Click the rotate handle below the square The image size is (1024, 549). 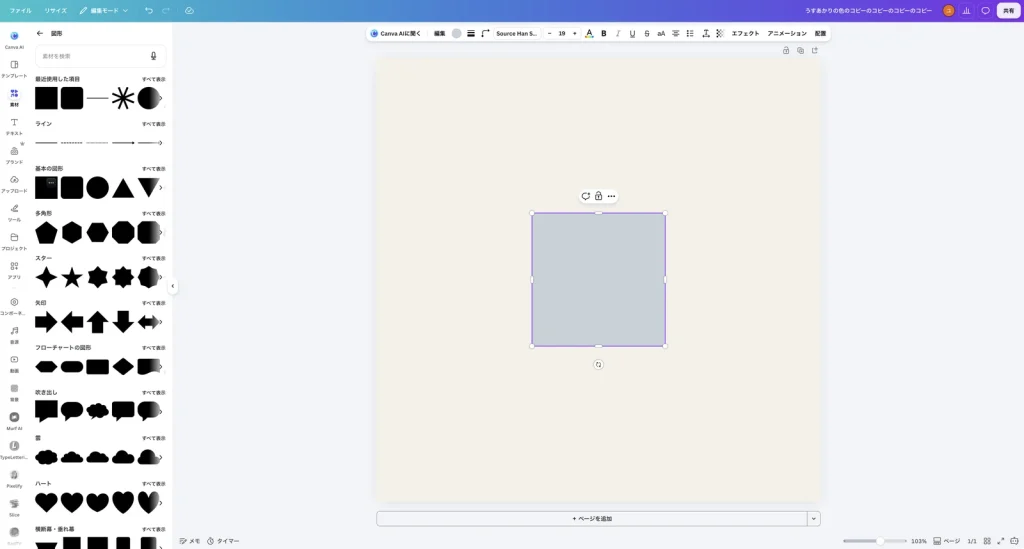coord(598,365)
